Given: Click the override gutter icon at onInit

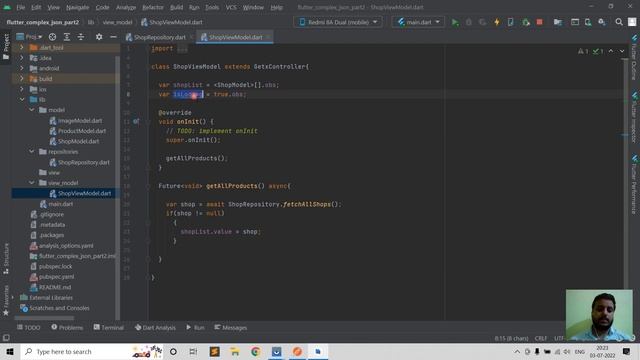Looking at the screenshot, I should pyautogui.click(x=136, y=121).
